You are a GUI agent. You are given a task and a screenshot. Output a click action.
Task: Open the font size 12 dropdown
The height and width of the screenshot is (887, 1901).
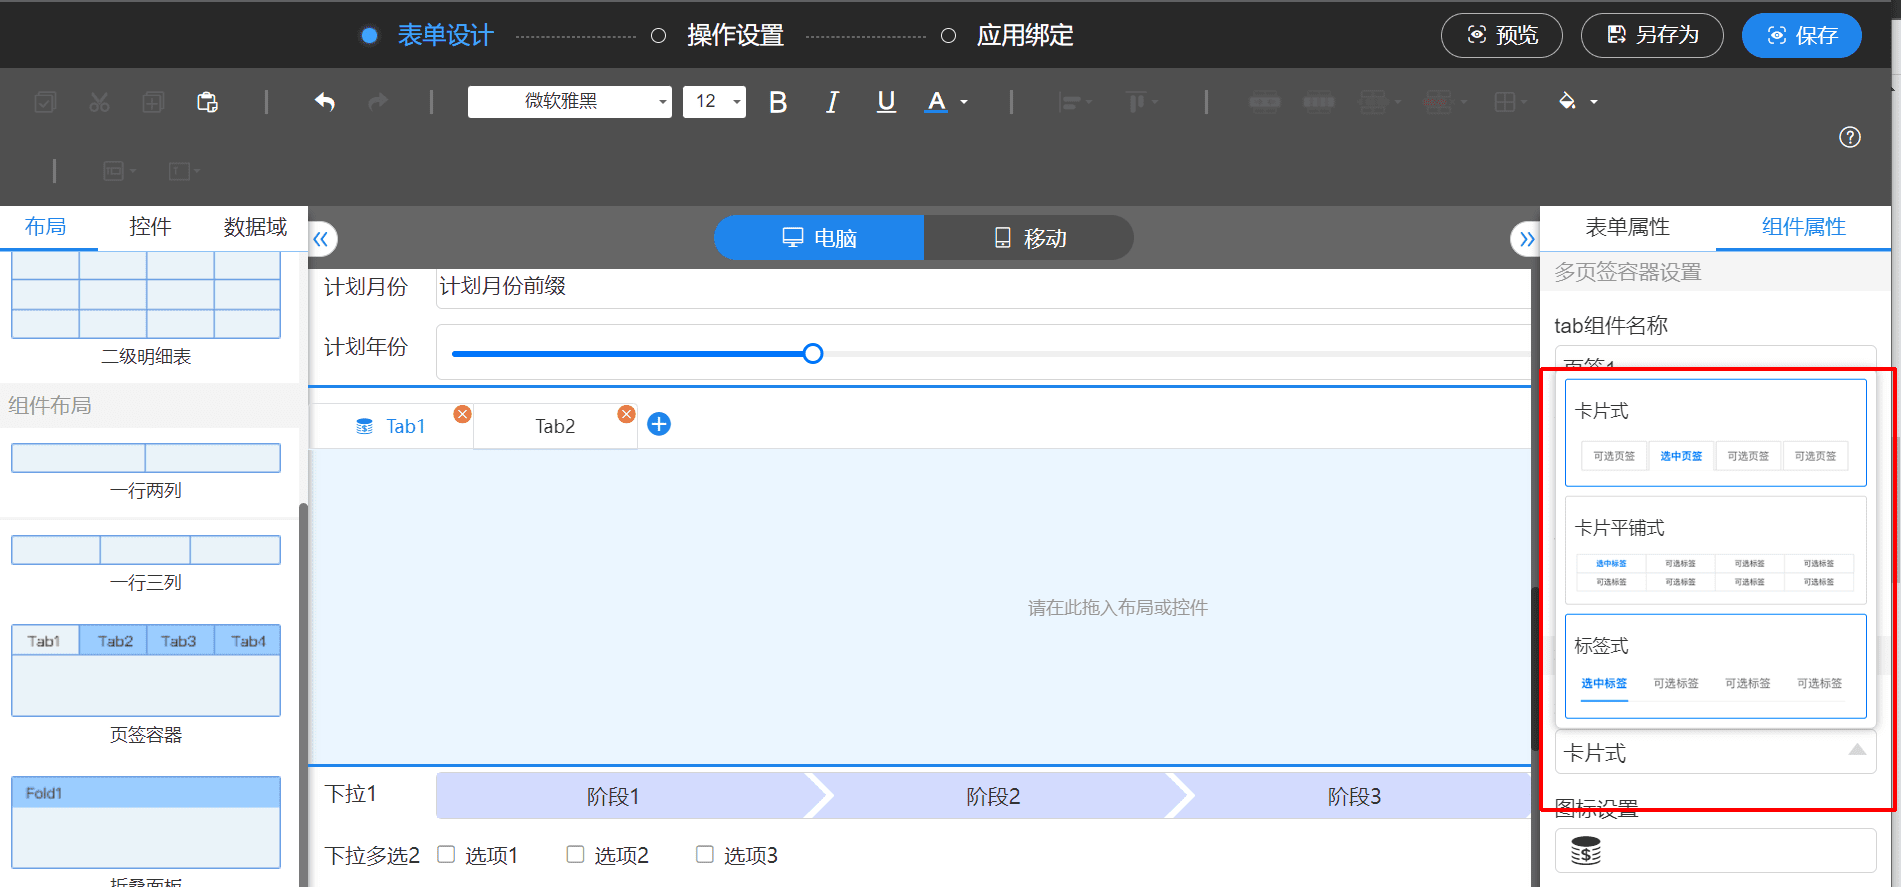coord(714,101)
